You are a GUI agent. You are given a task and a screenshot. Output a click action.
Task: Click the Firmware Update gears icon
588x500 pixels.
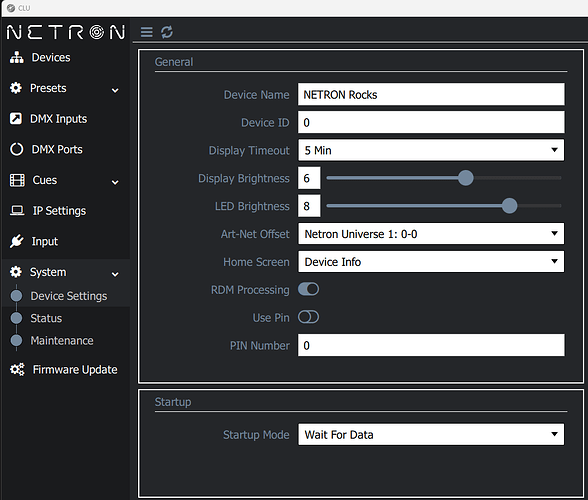(x=17, y=369)
